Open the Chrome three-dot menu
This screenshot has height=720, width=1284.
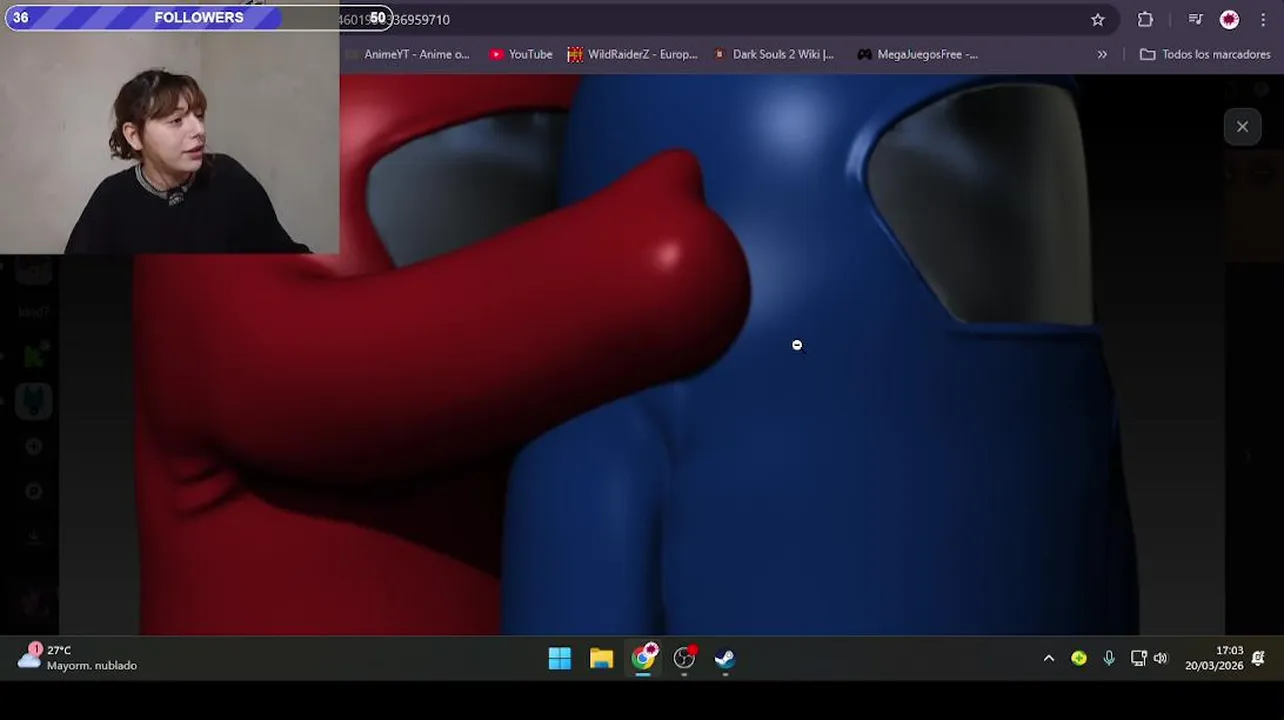[x=1263, y=19]
